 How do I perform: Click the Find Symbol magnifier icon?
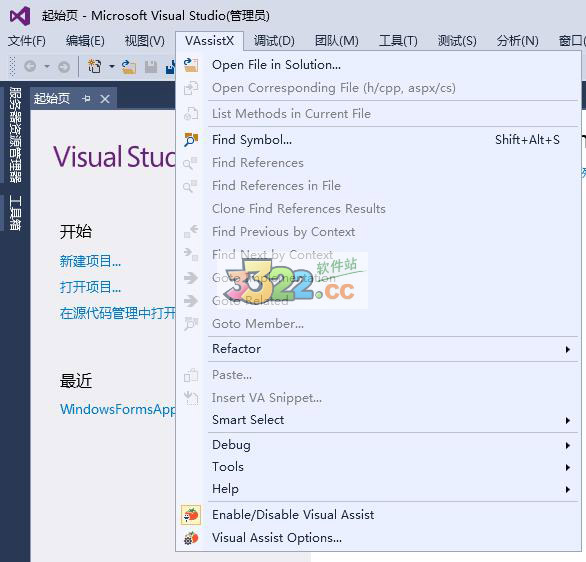click(x=191, y=140)
